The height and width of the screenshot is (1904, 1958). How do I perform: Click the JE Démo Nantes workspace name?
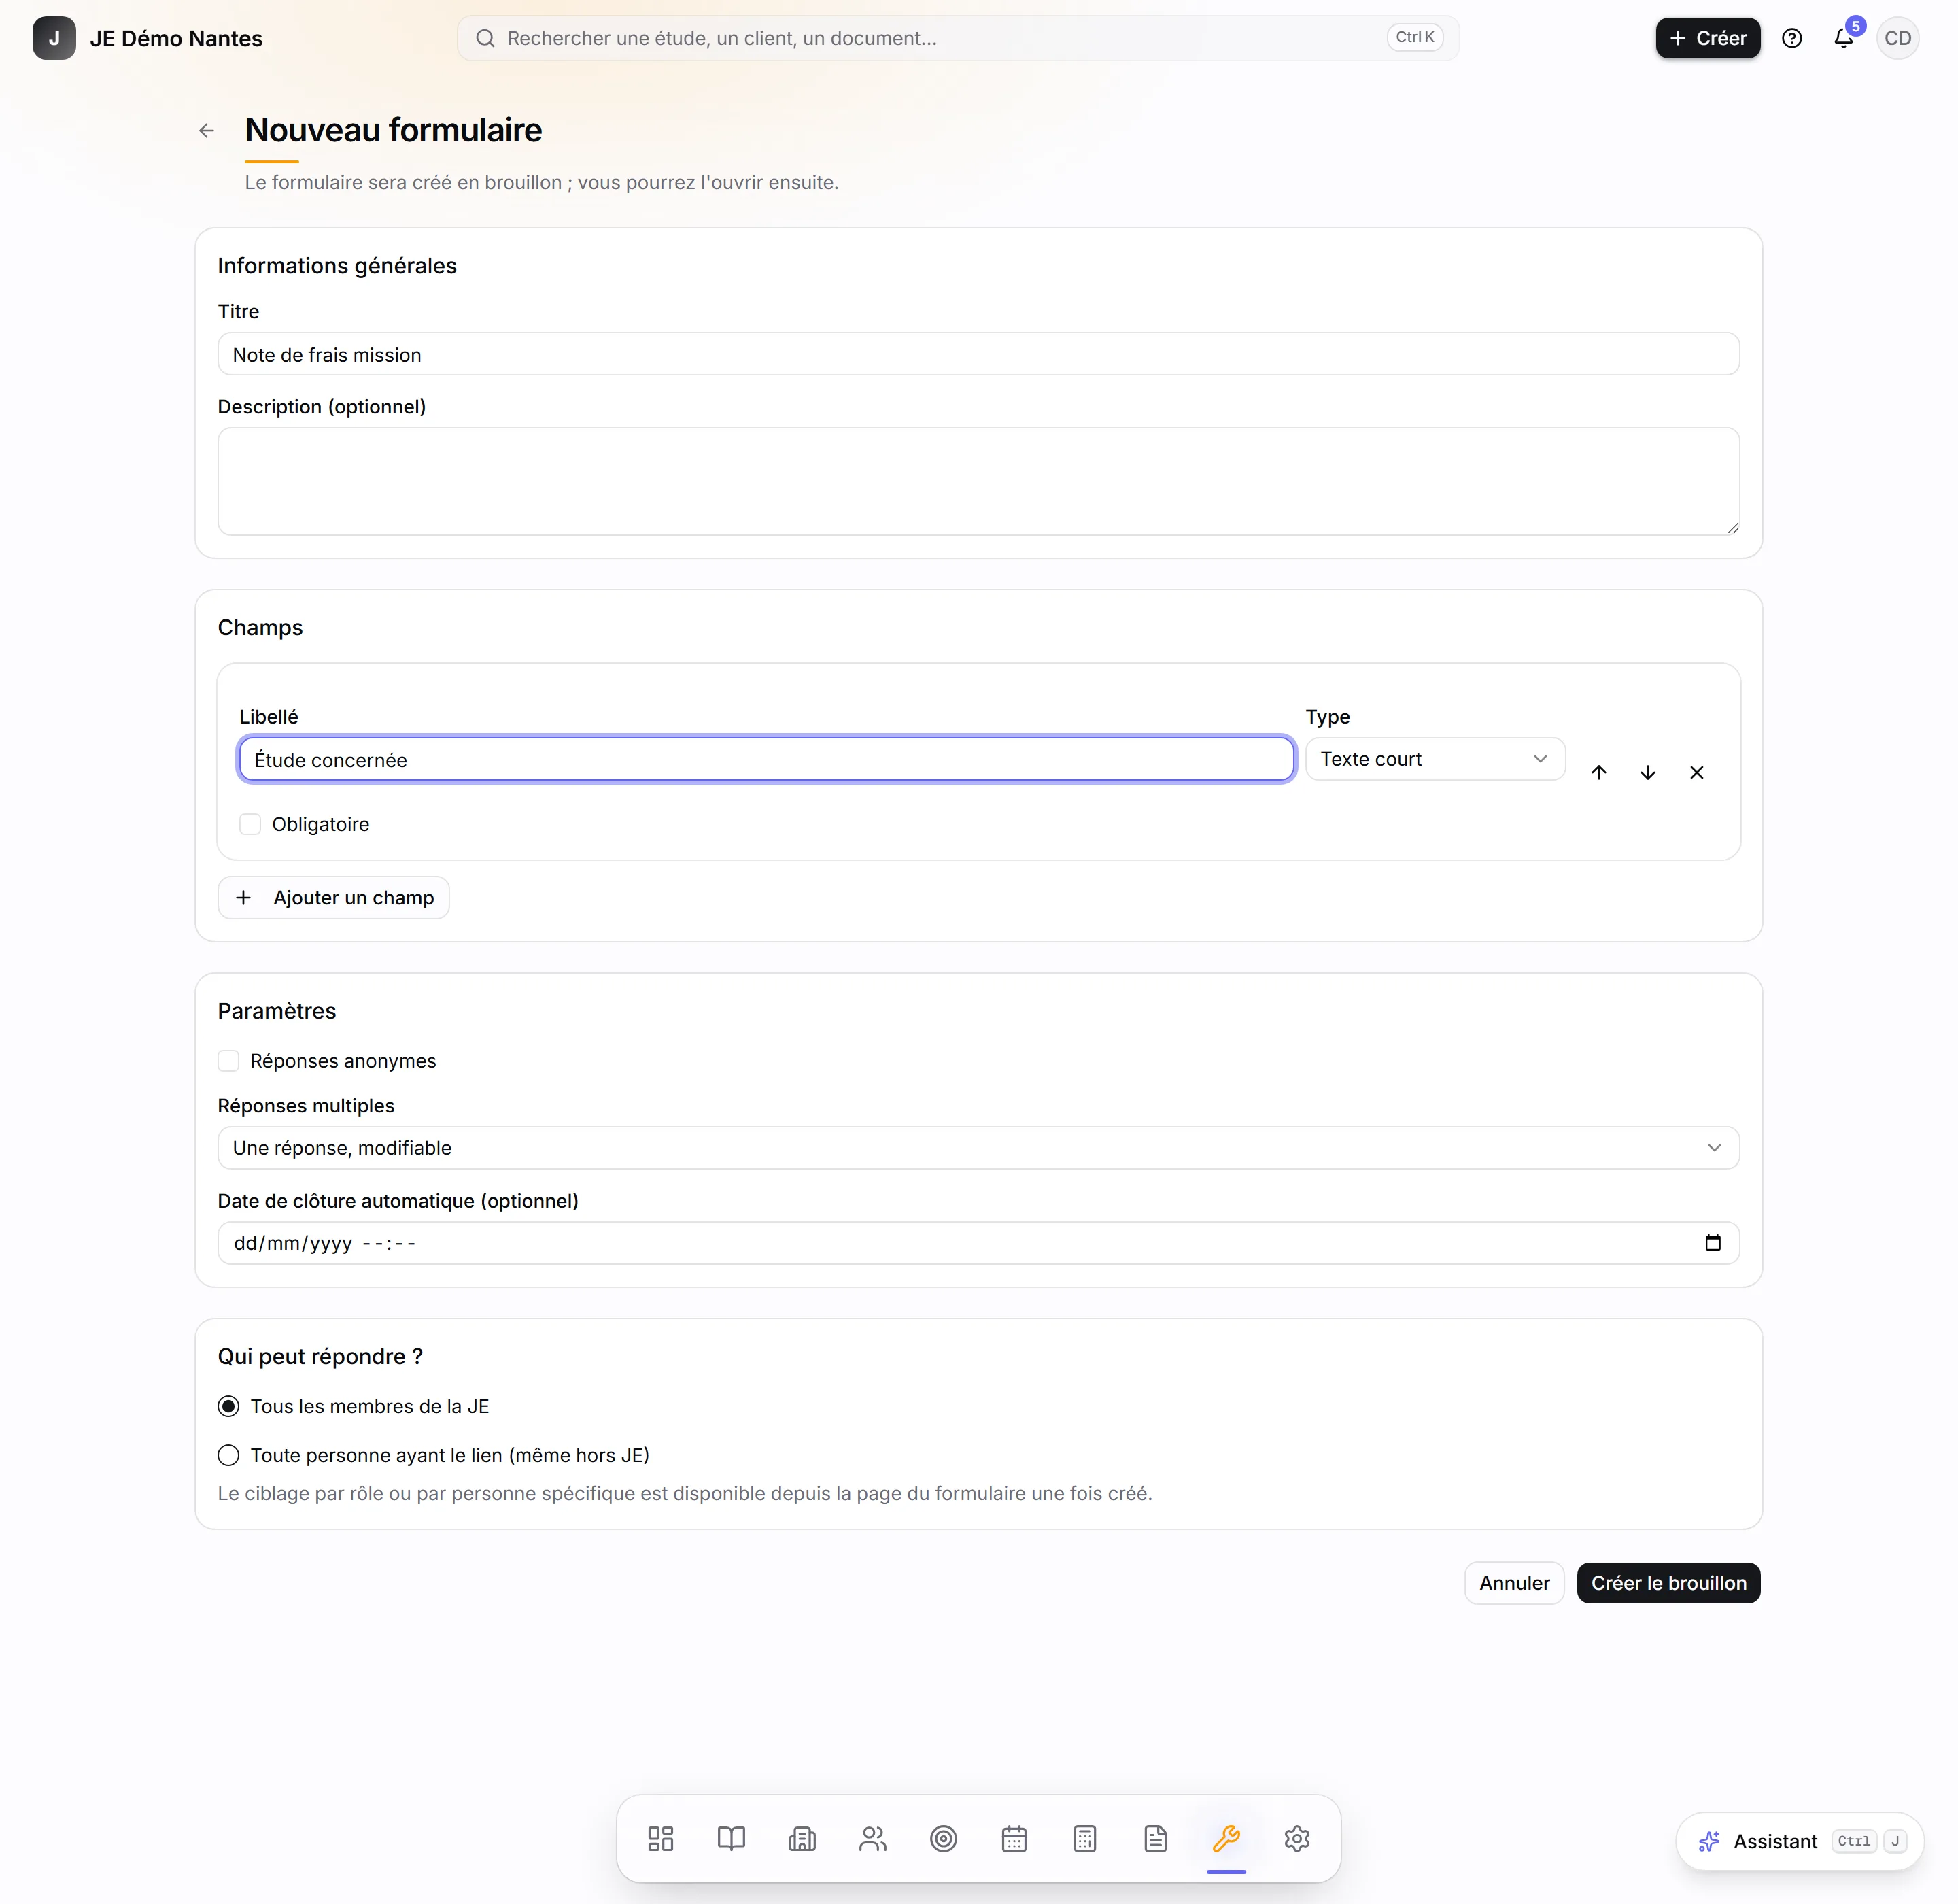pyautogui.click(x=176, y=38)
